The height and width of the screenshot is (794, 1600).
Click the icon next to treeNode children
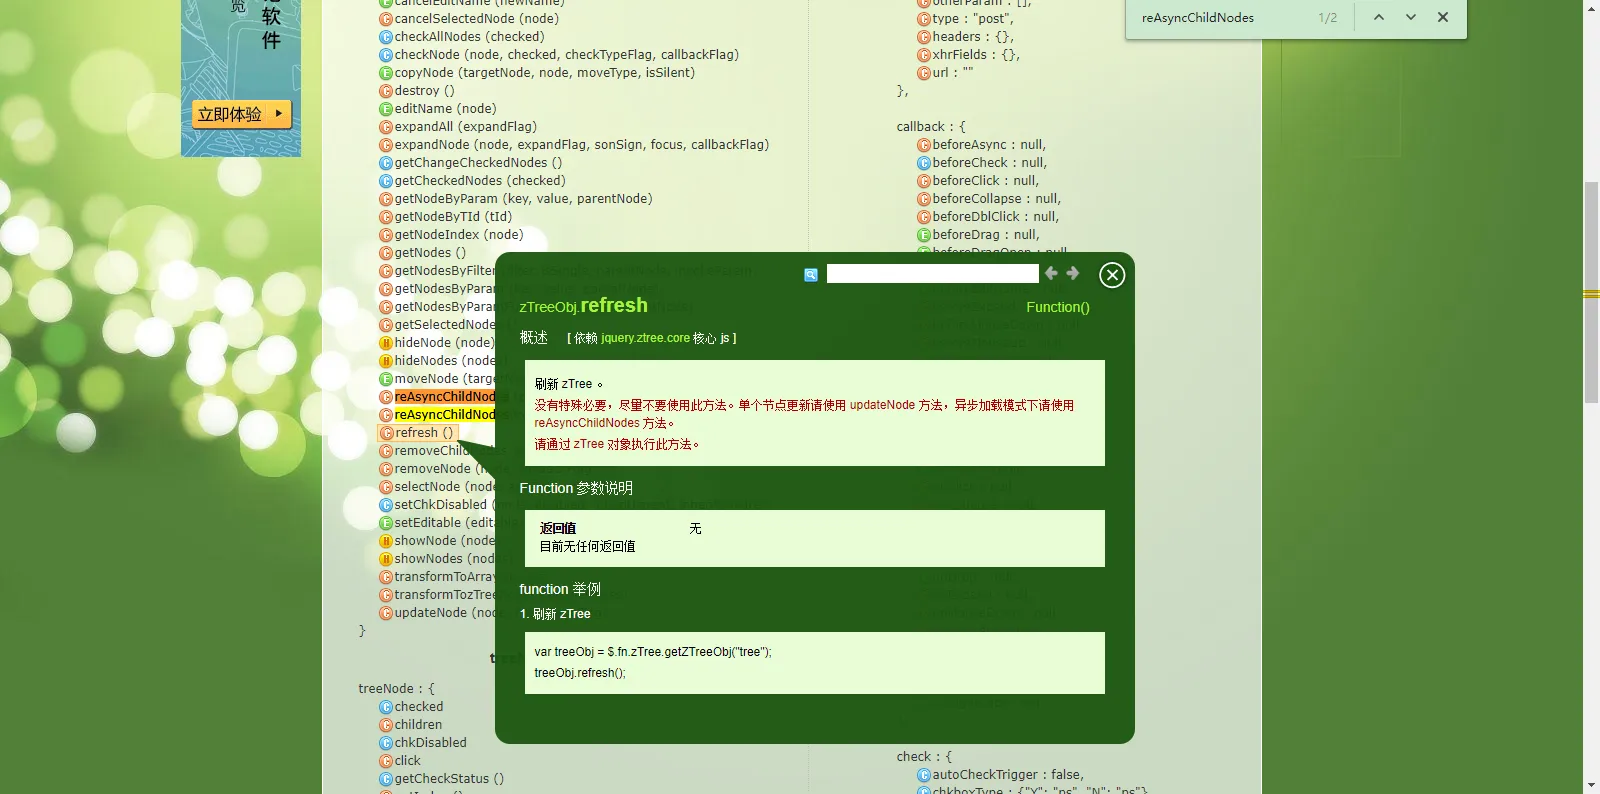[x=386, y=725]
